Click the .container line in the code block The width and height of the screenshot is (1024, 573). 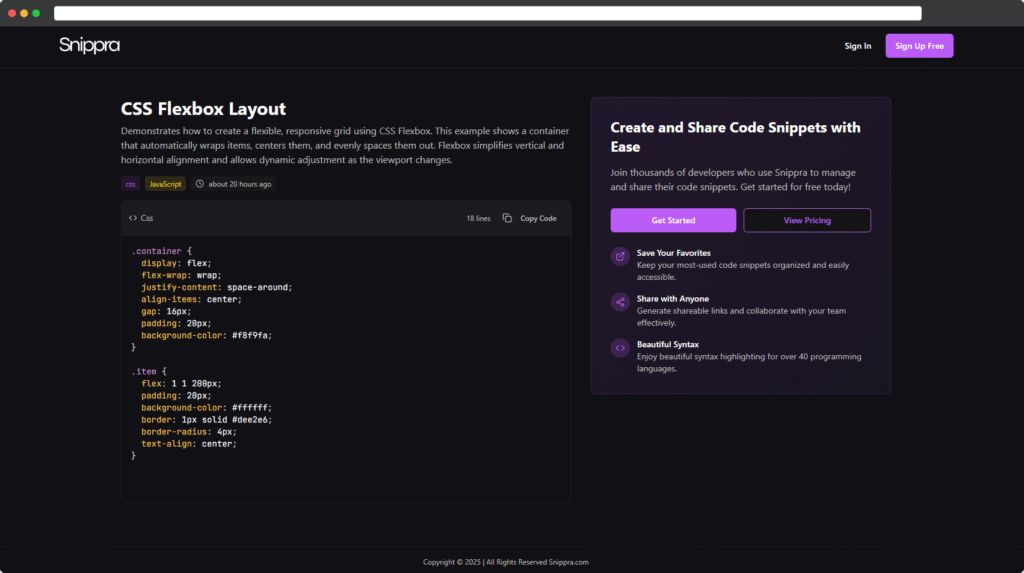click(160, 250)
